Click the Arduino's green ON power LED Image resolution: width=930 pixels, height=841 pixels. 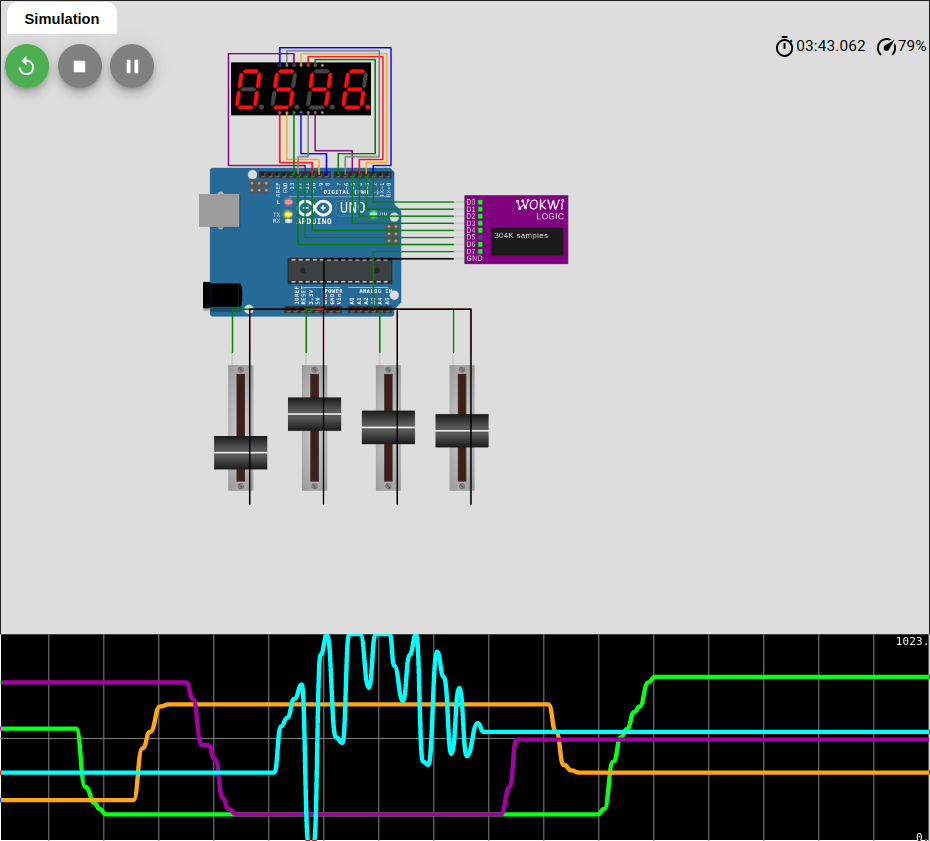pos(373,214)
